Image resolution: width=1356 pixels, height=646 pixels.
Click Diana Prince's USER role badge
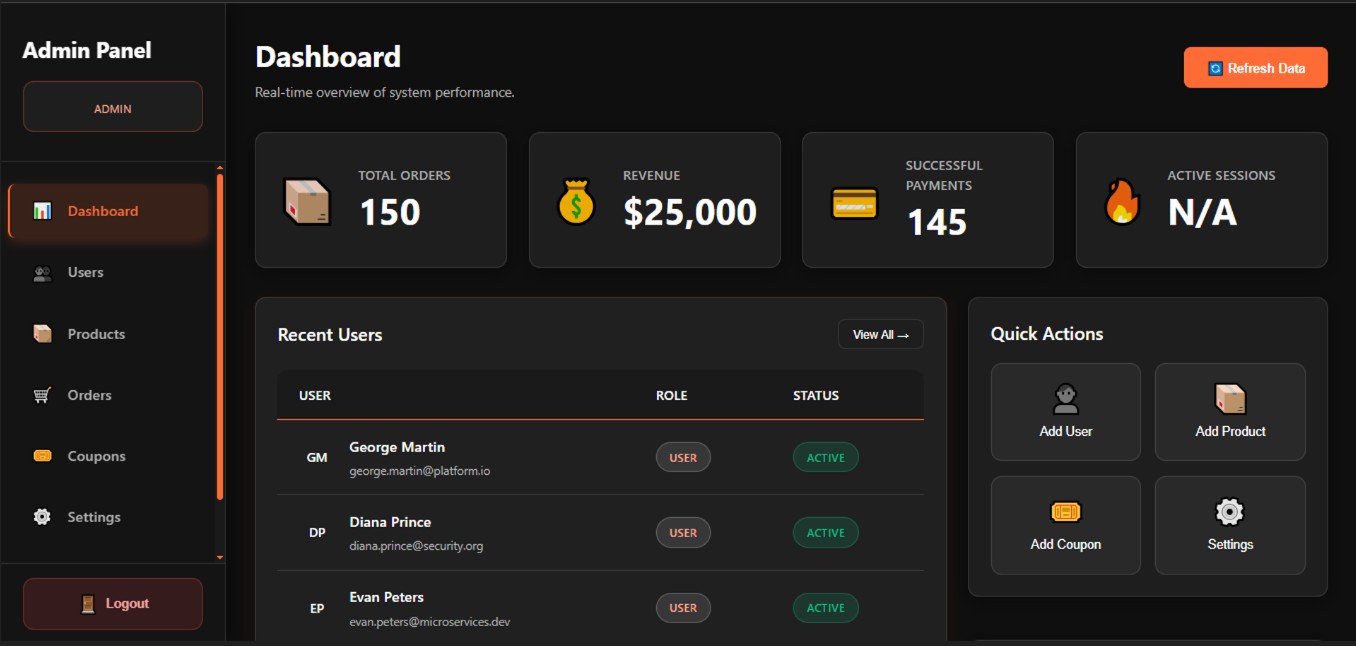[x=683, y=533]
